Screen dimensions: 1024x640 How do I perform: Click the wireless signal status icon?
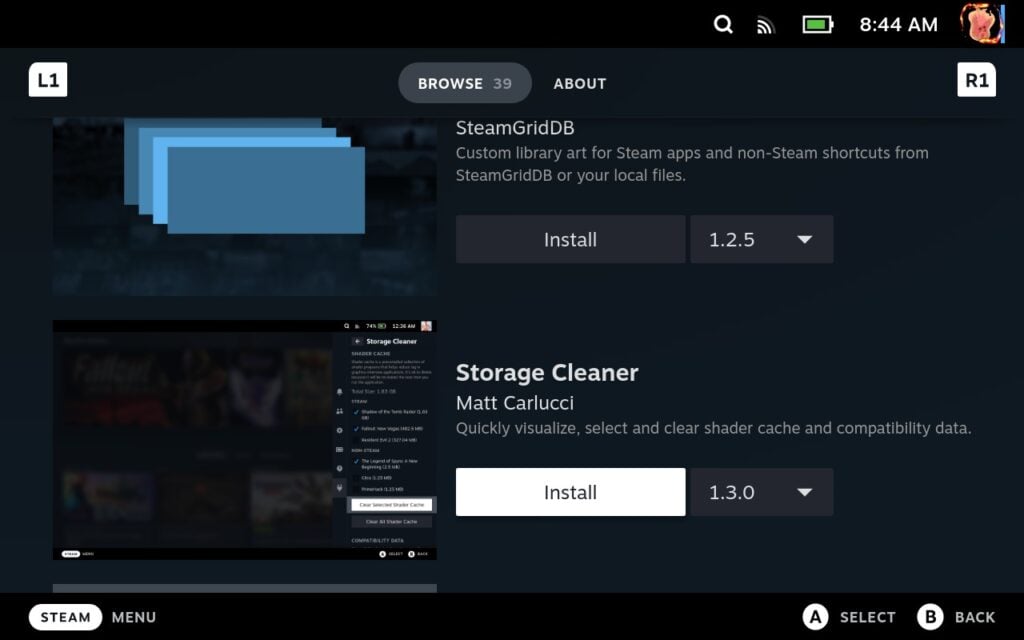pyautogui.click(x=766, y=25)
